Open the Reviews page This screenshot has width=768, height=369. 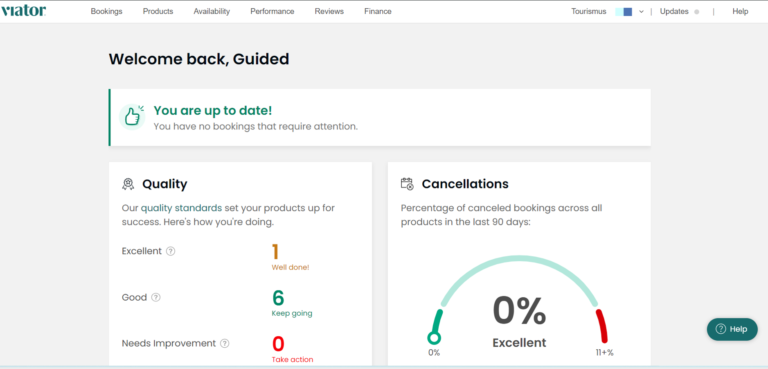[x=329, y=11]
